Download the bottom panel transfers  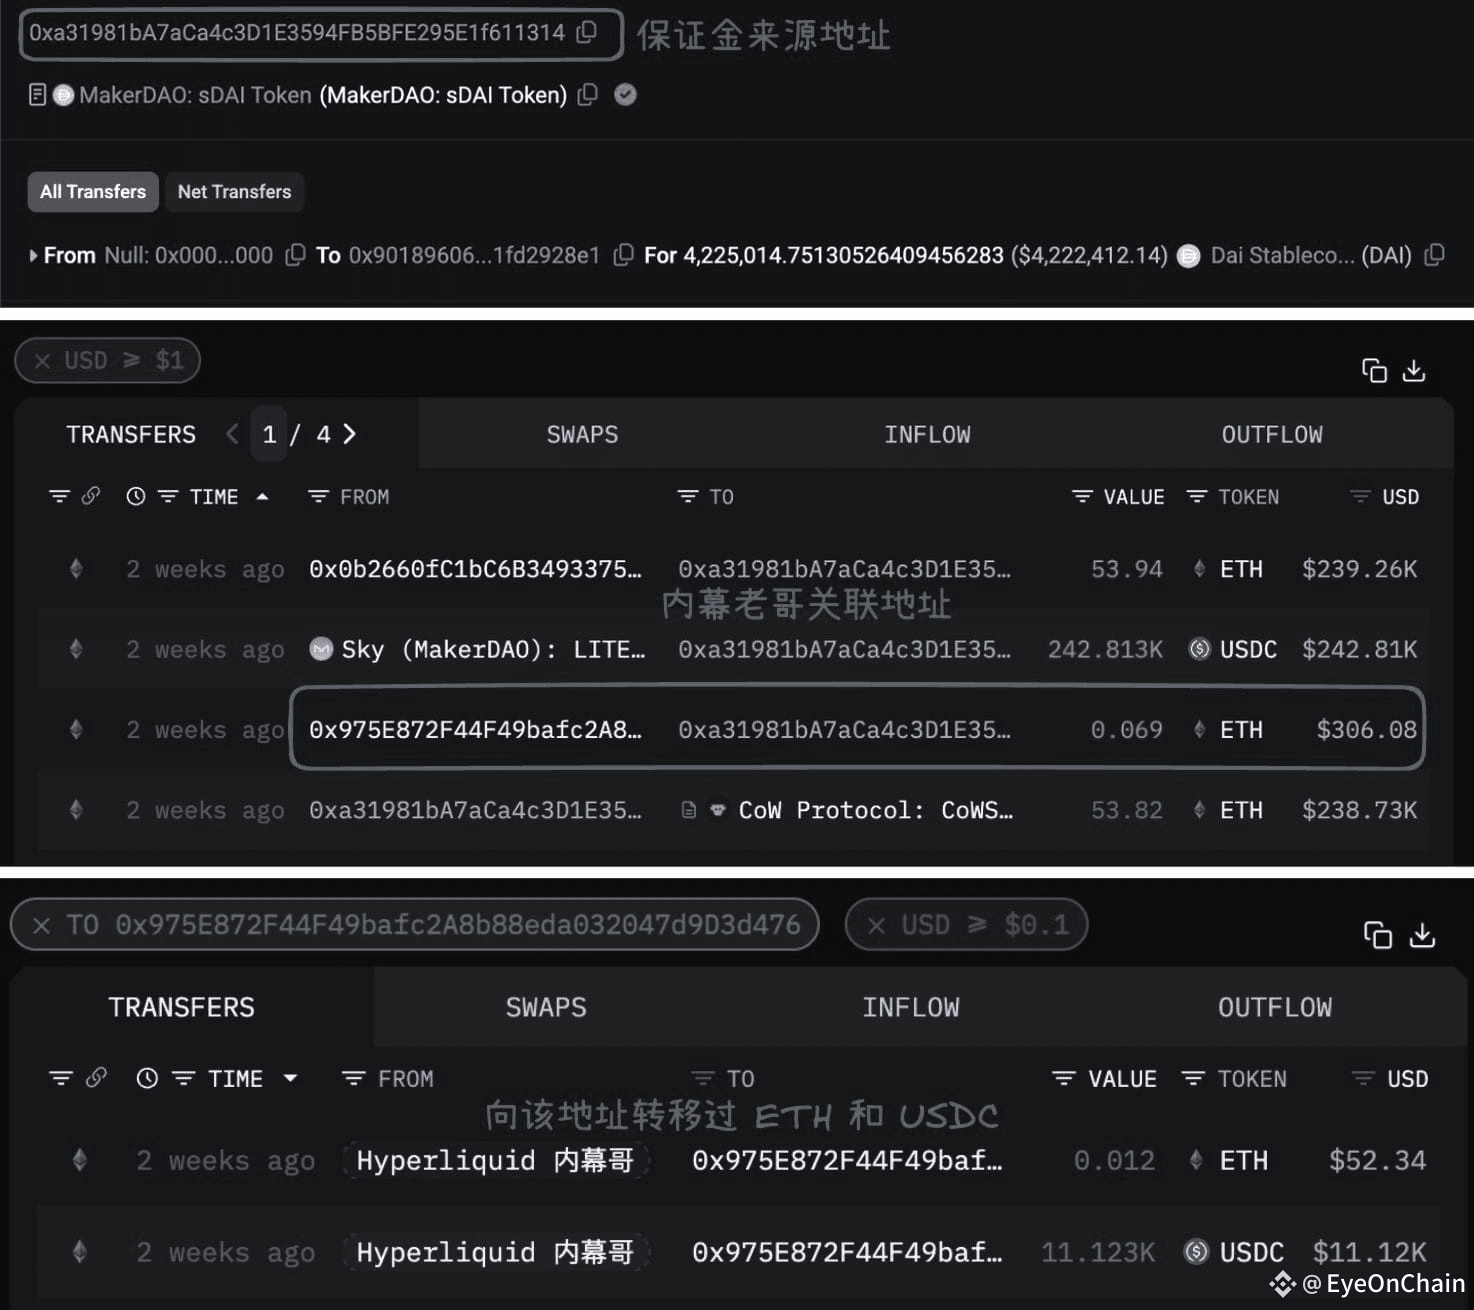[1422, 935]
